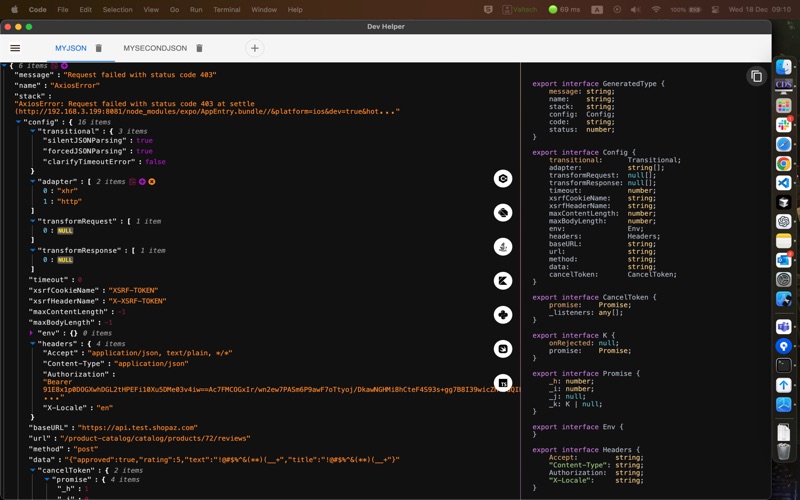This screenshot has height=500, width=800.
Task: Generate TypeScript types from JSON
Action: [x=503, y=383]
